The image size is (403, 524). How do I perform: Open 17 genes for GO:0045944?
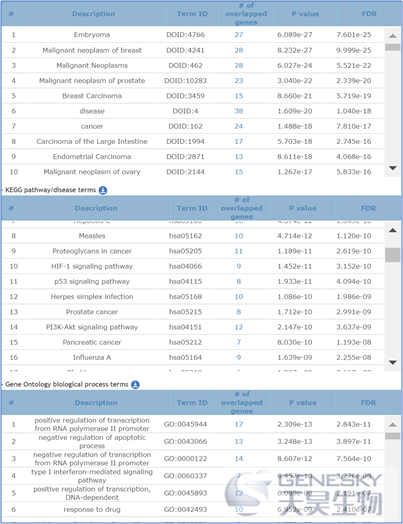pyautogui.click(x=239, y=424)
